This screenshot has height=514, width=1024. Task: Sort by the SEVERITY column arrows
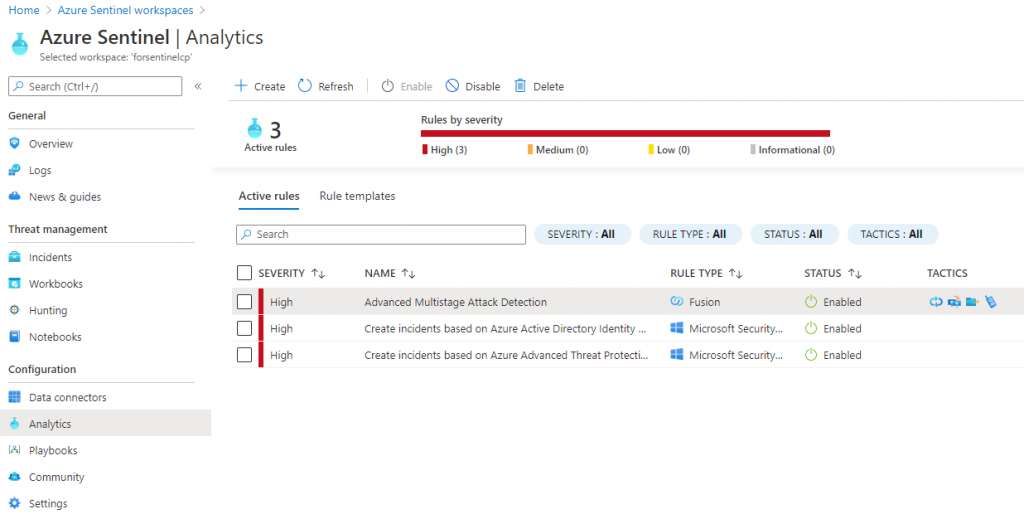tap(318, 274)
